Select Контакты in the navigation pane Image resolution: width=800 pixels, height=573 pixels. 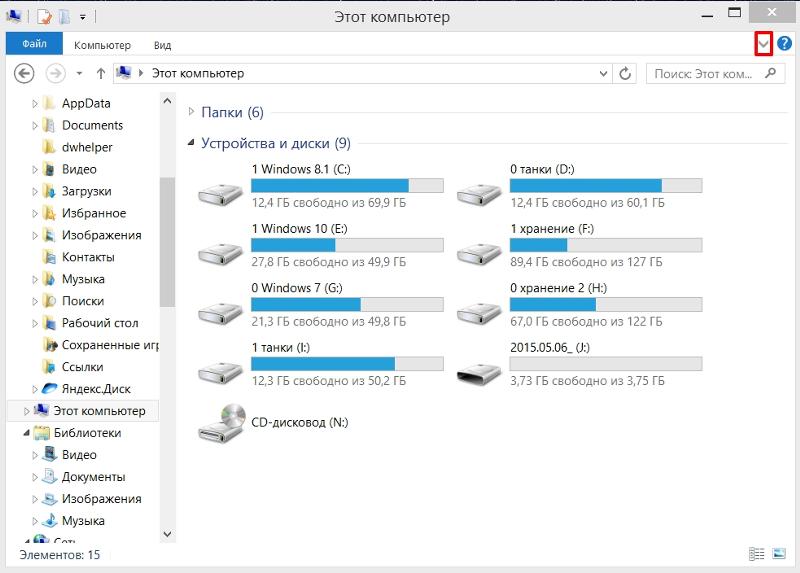(88, 257)
